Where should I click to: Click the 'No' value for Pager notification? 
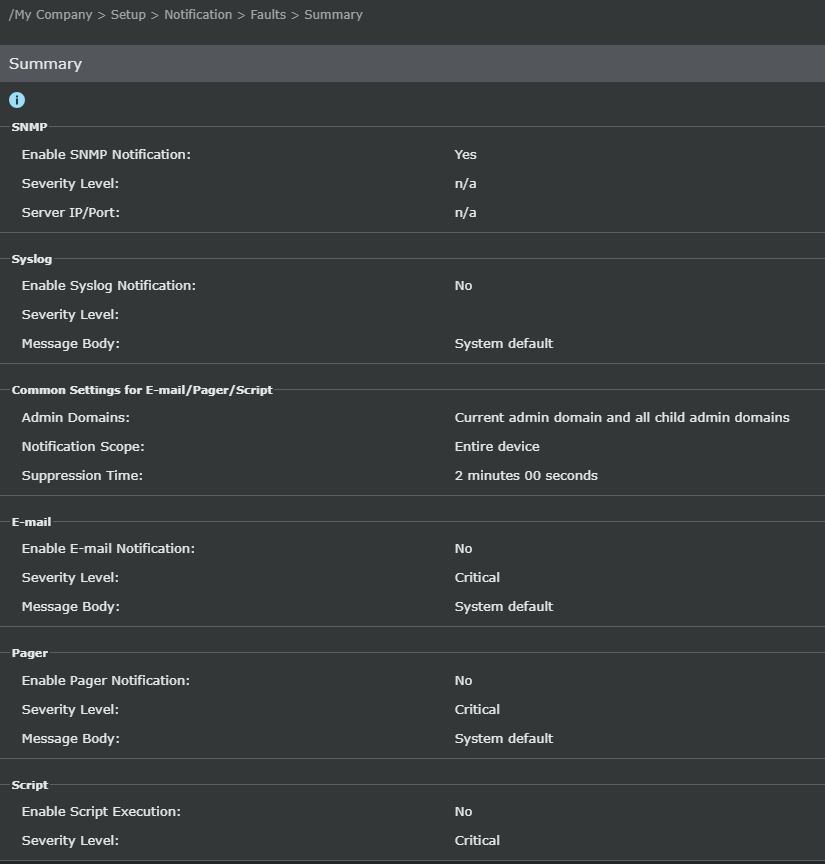pyautogui.click(x=463, y=681)
